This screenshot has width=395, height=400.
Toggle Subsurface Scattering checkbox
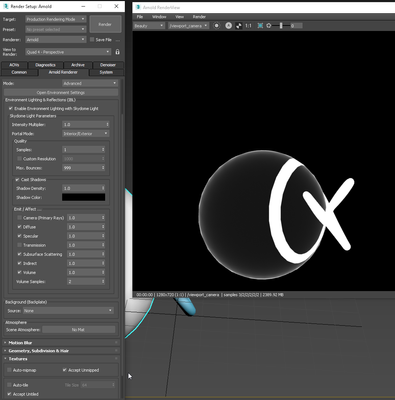pos(19,254)
